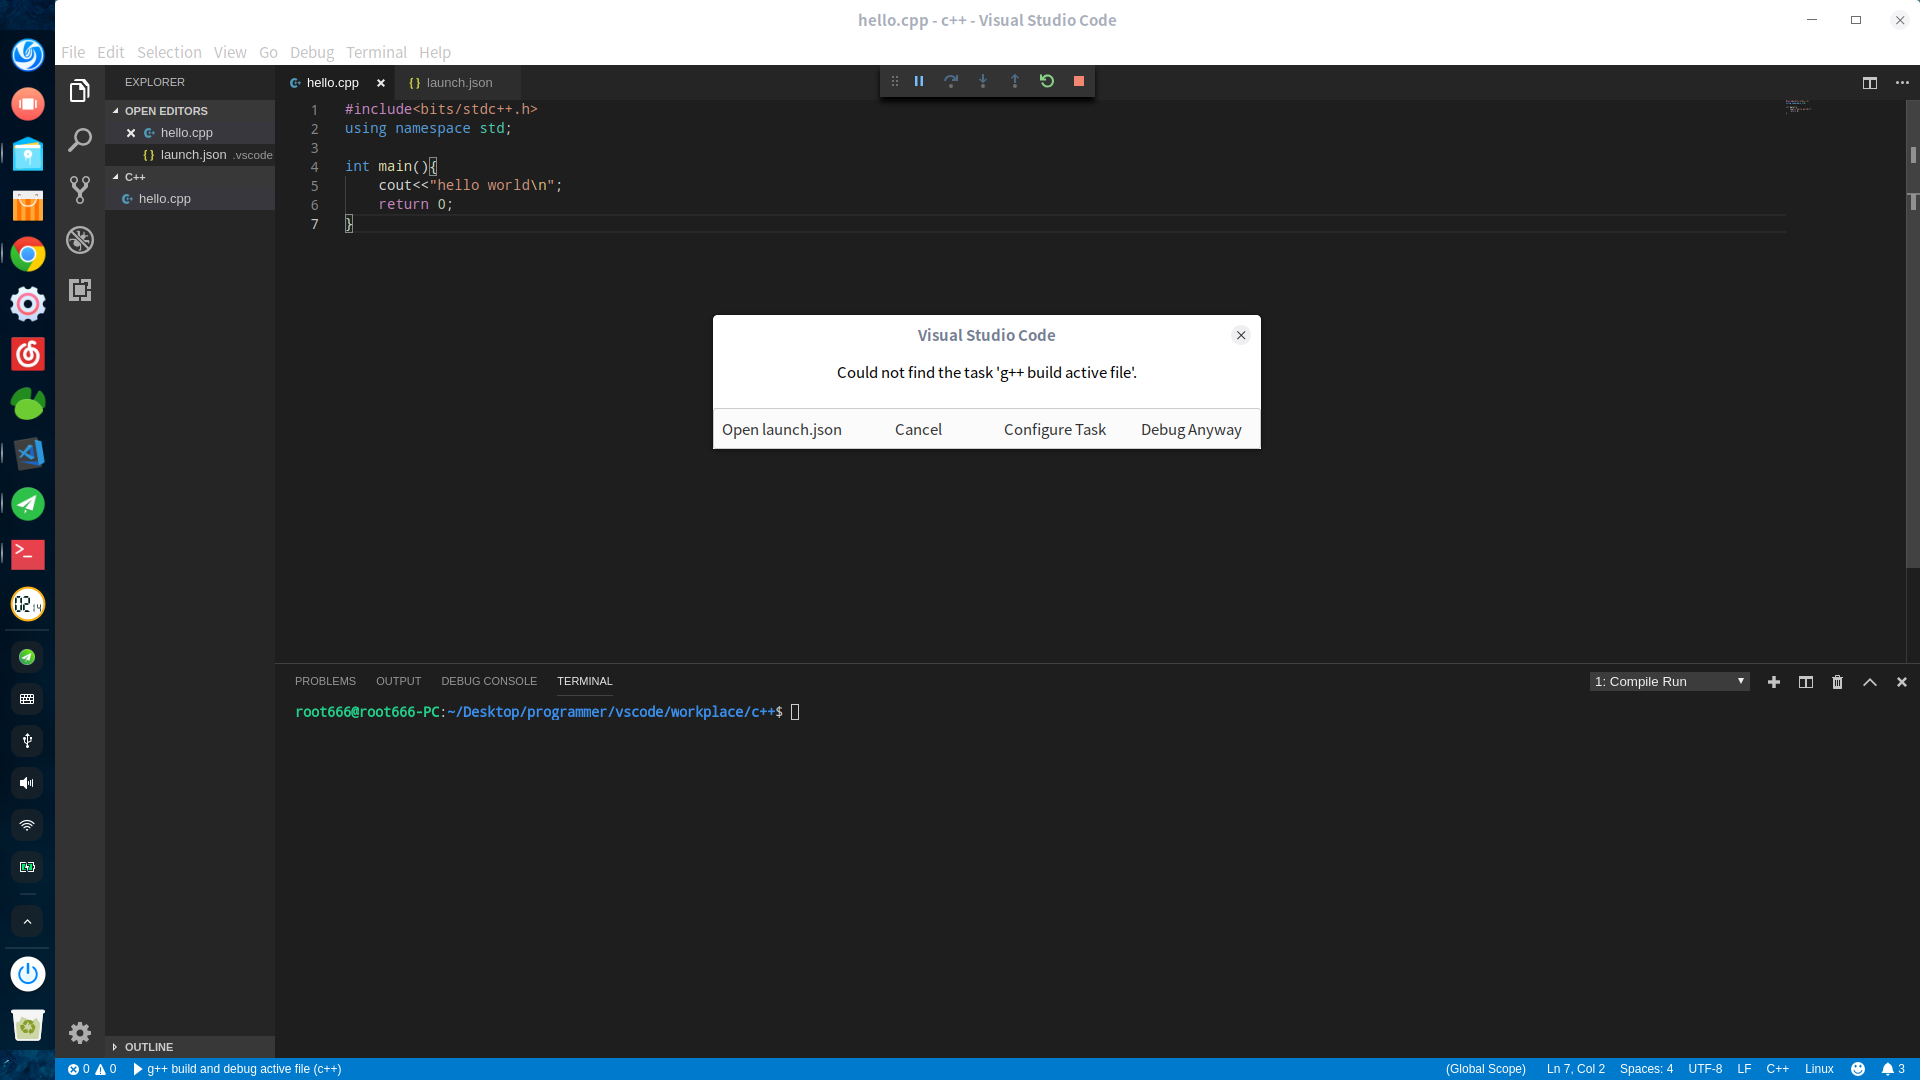Image resolution: width=1920 pixels, height=1080 pixels.
Task: Open the File menu
Action: [x=73, y=52]
